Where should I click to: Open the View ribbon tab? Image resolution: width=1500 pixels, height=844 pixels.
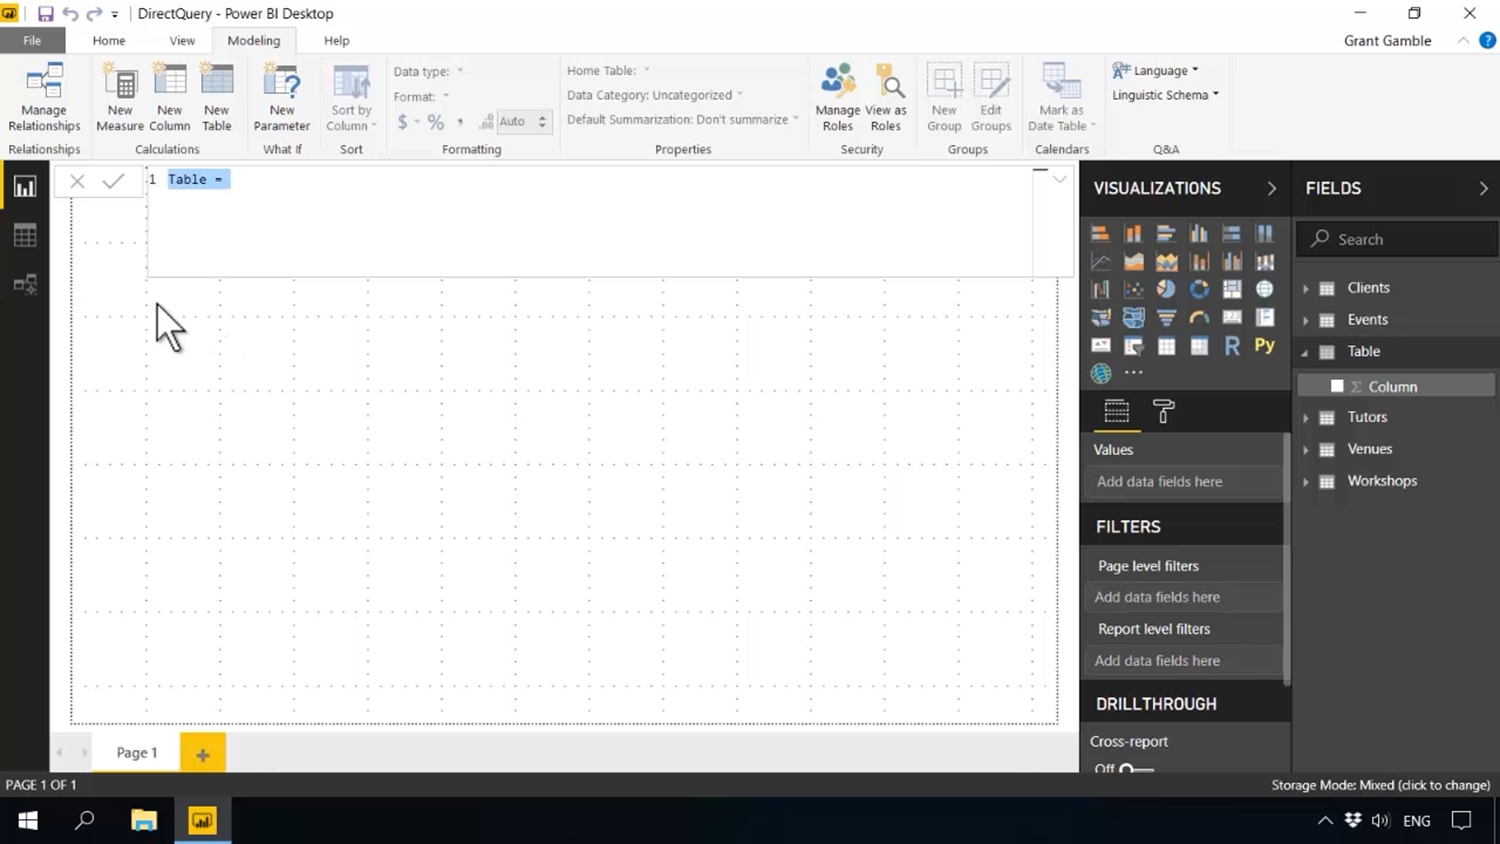[182, 41]
